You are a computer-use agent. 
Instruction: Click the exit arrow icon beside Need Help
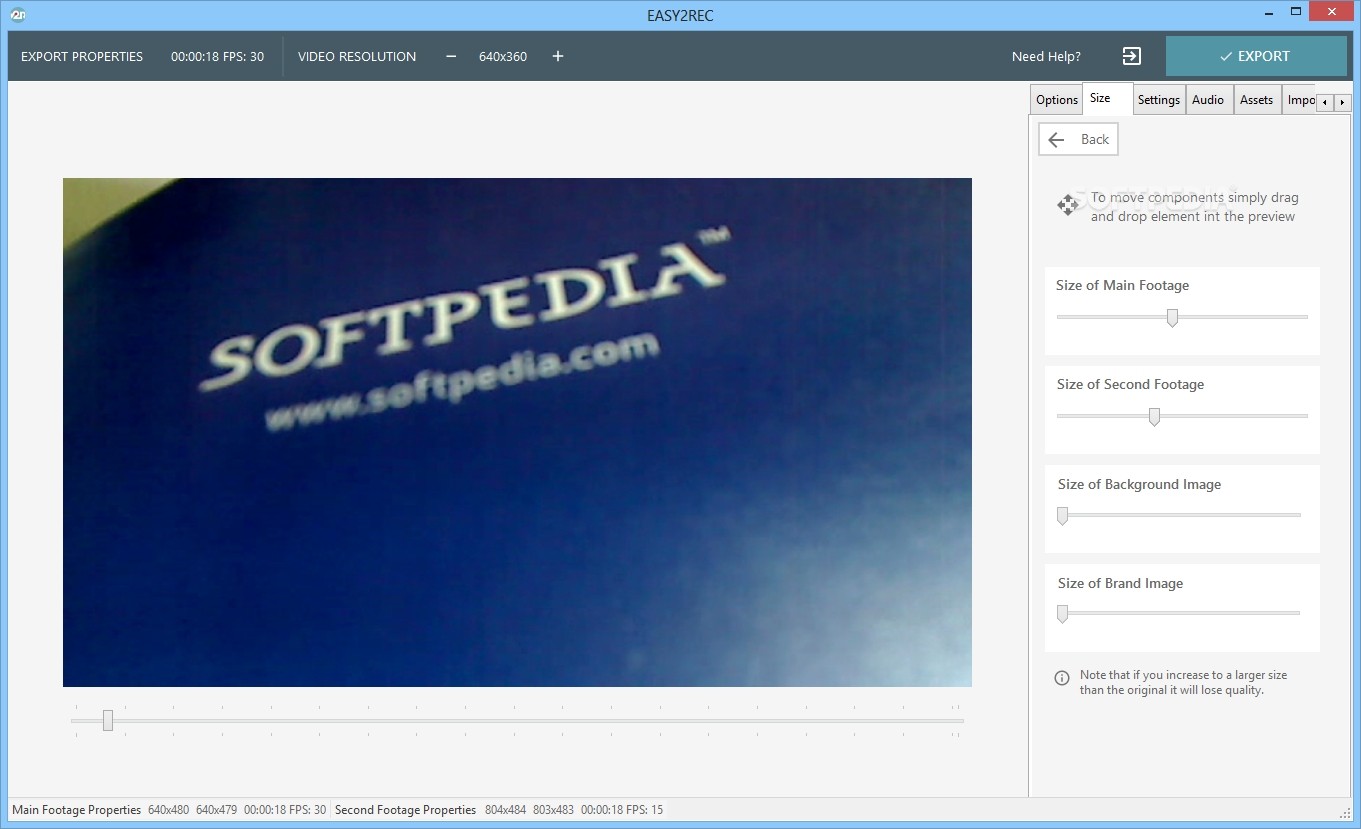[1132, 56]
